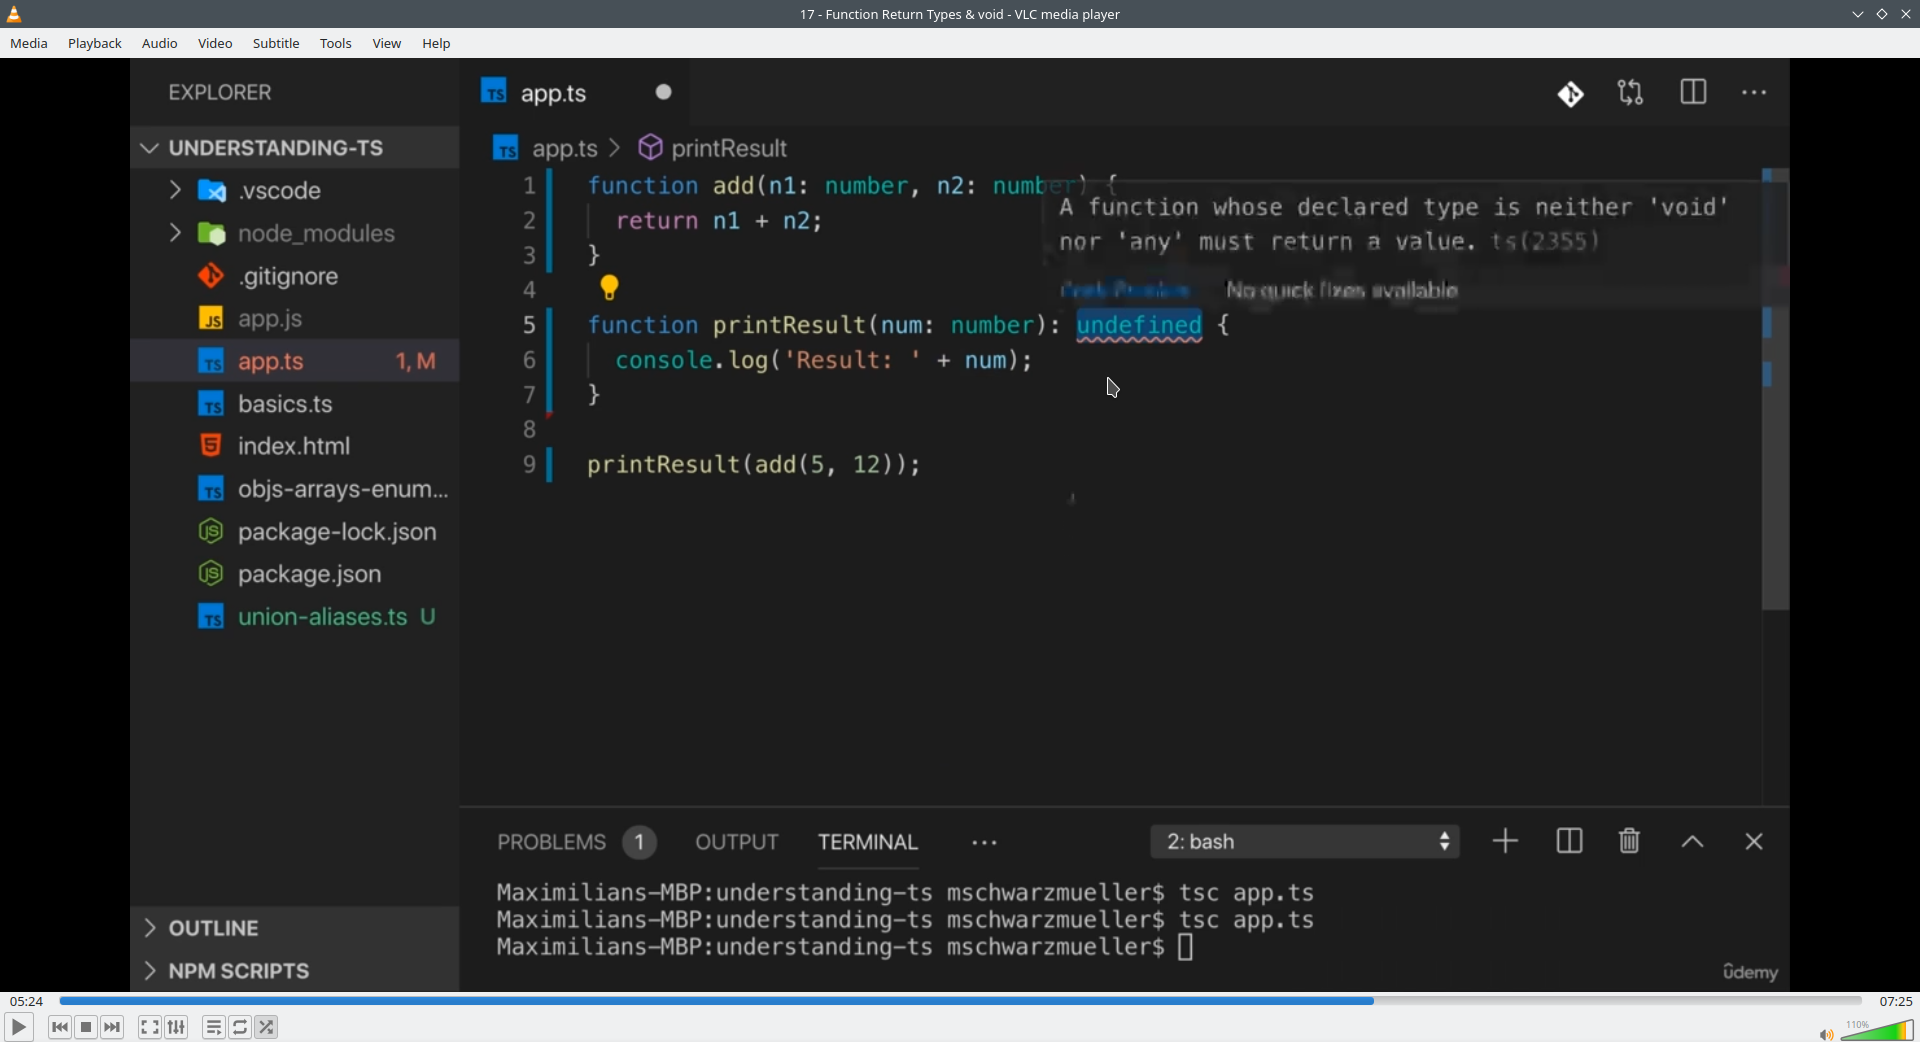Viewport: 1920px width, 1042px height.
Task: Toggle the playlist view
Action: click(214, 1027)
